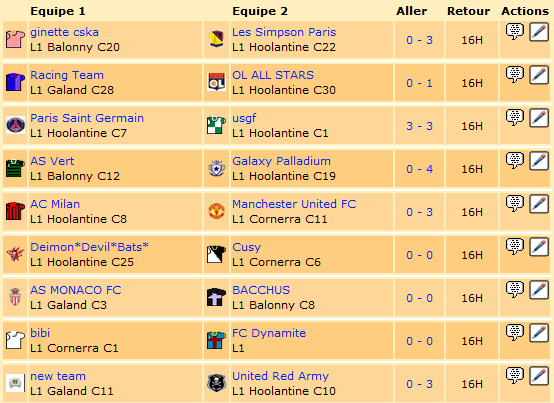This screenshot has width=554, height=403.
Task: Click Manchester United FC team link
Action: (x=294, y=204)
